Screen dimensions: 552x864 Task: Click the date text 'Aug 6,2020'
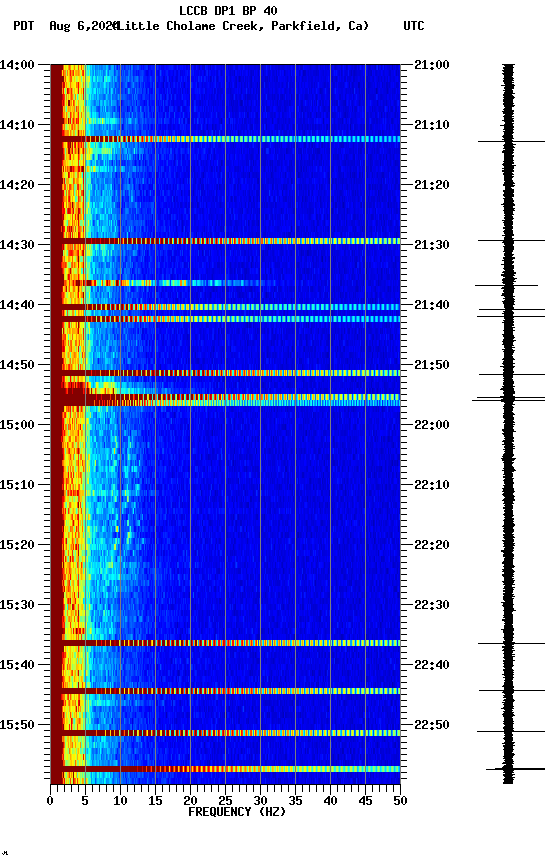[x=83, y=26]
